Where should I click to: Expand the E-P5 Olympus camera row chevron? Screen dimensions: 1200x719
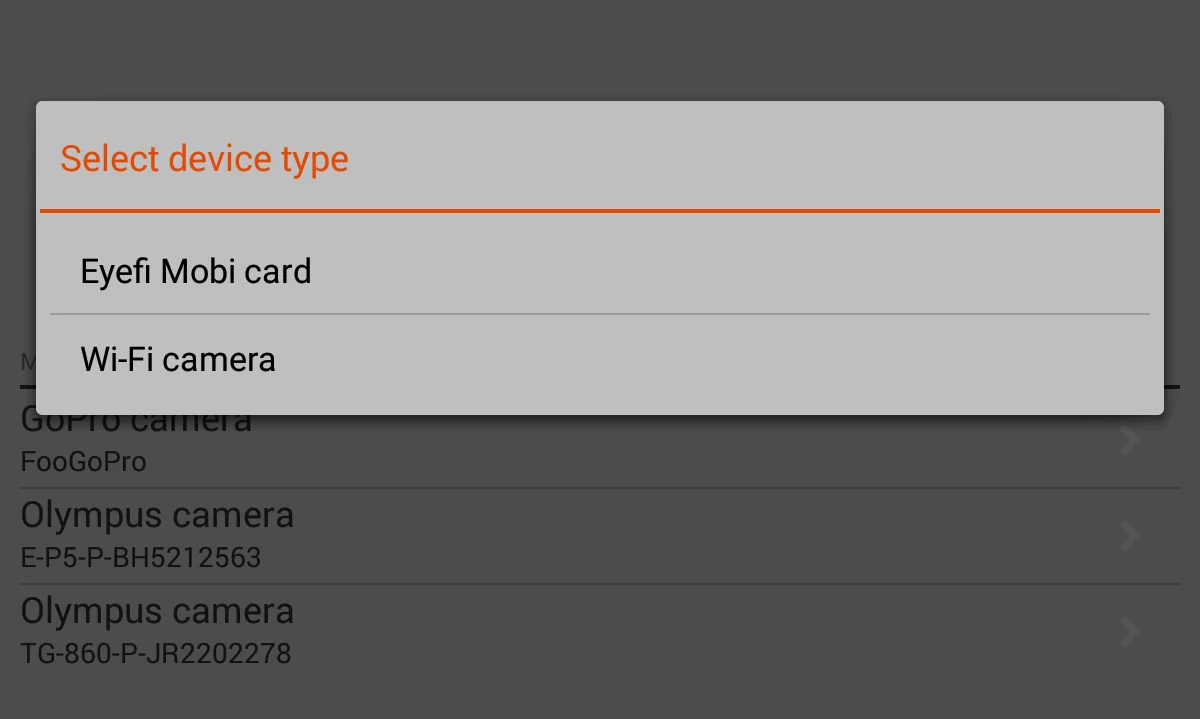(x=1128, y=536)
